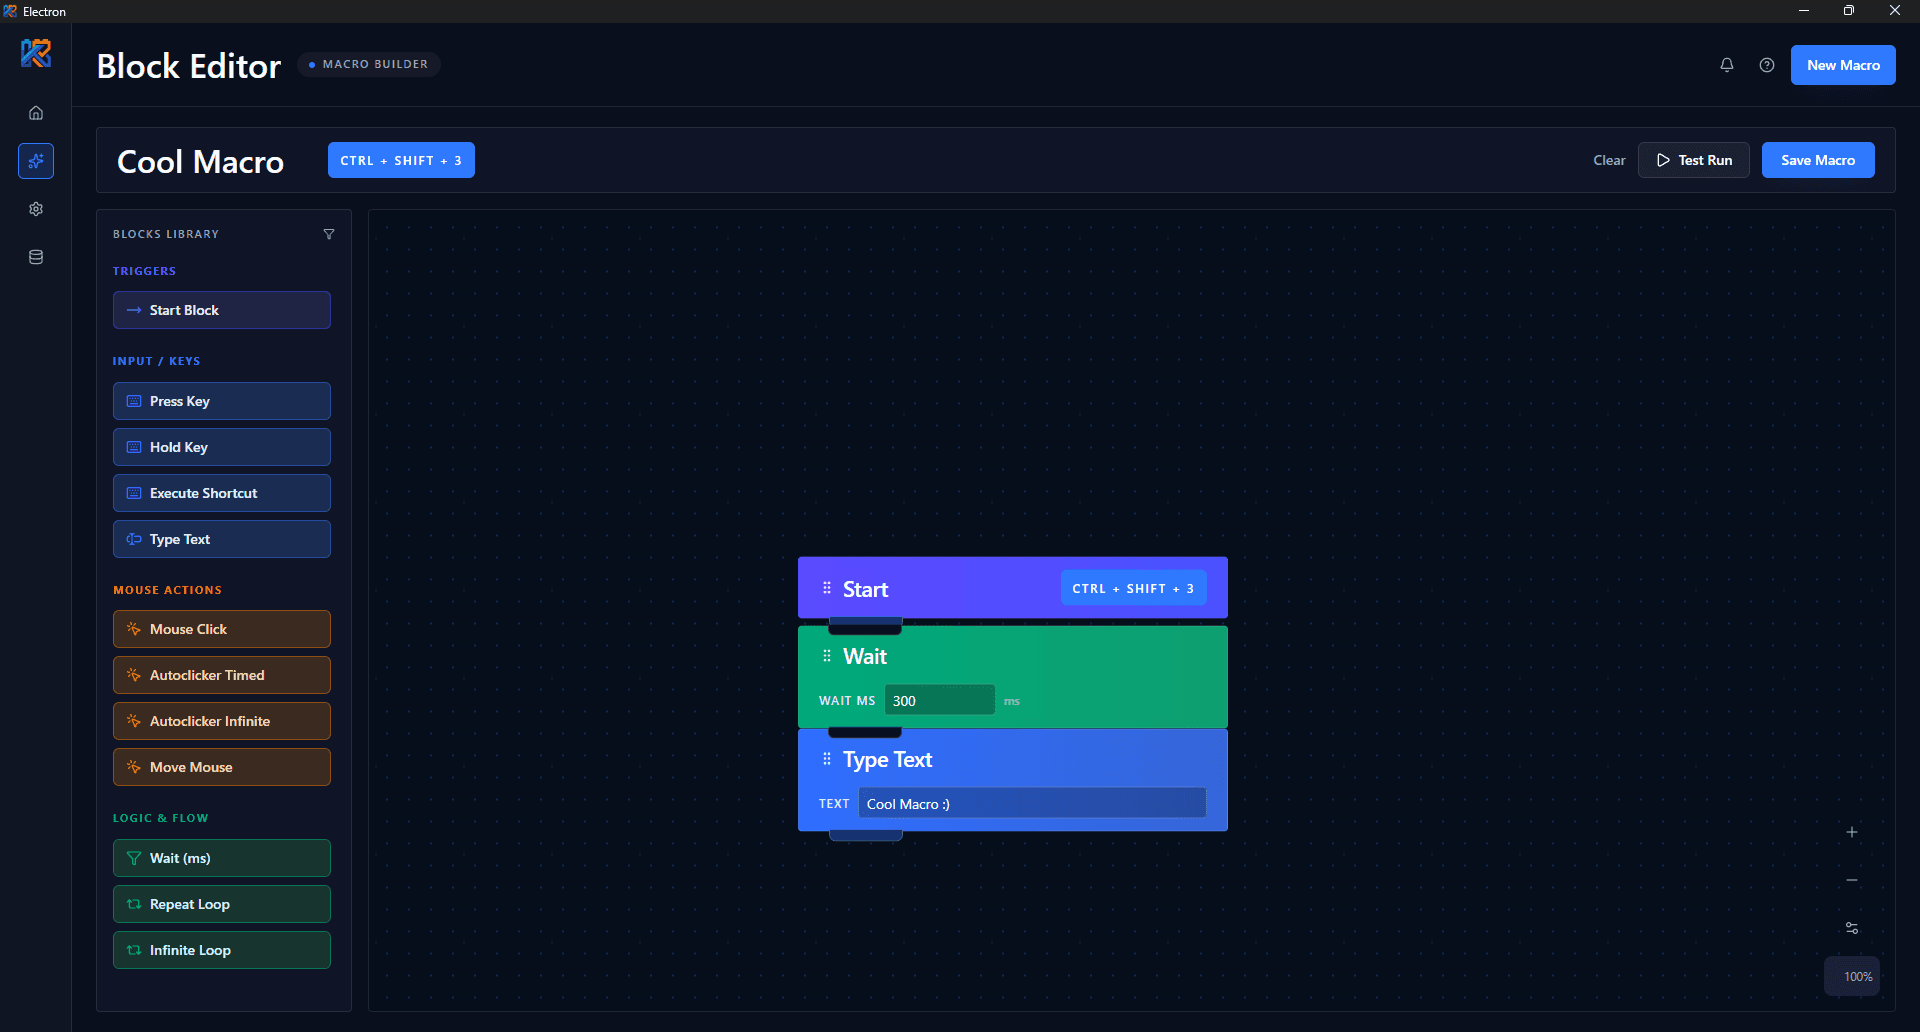Click the Test Run button
Screen dimensions: 1920x1032
(1694, 160)
